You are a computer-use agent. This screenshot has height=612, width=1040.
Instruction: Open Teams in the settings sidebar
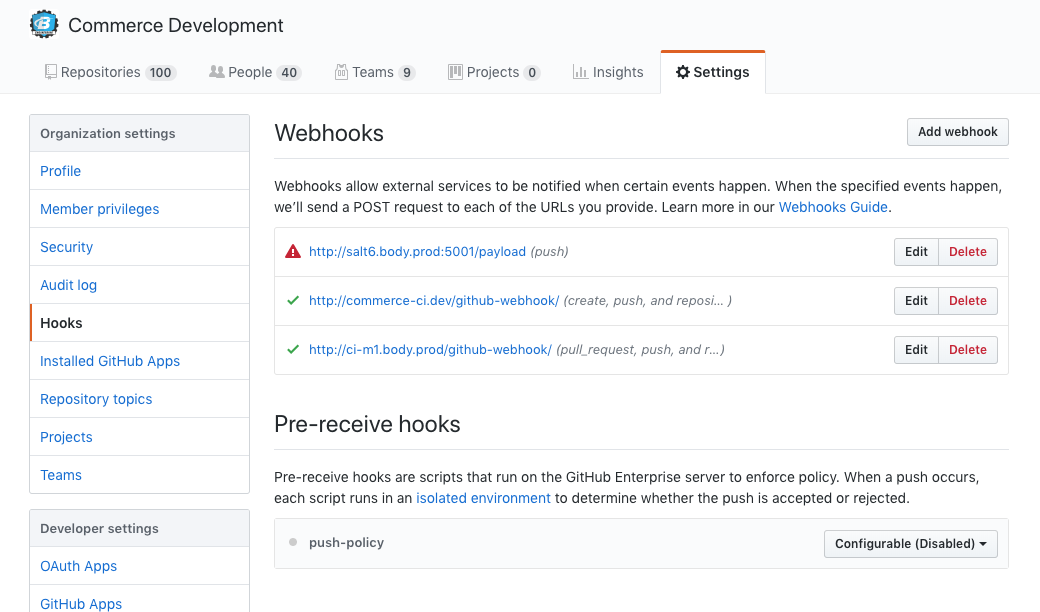coord(139,475)
